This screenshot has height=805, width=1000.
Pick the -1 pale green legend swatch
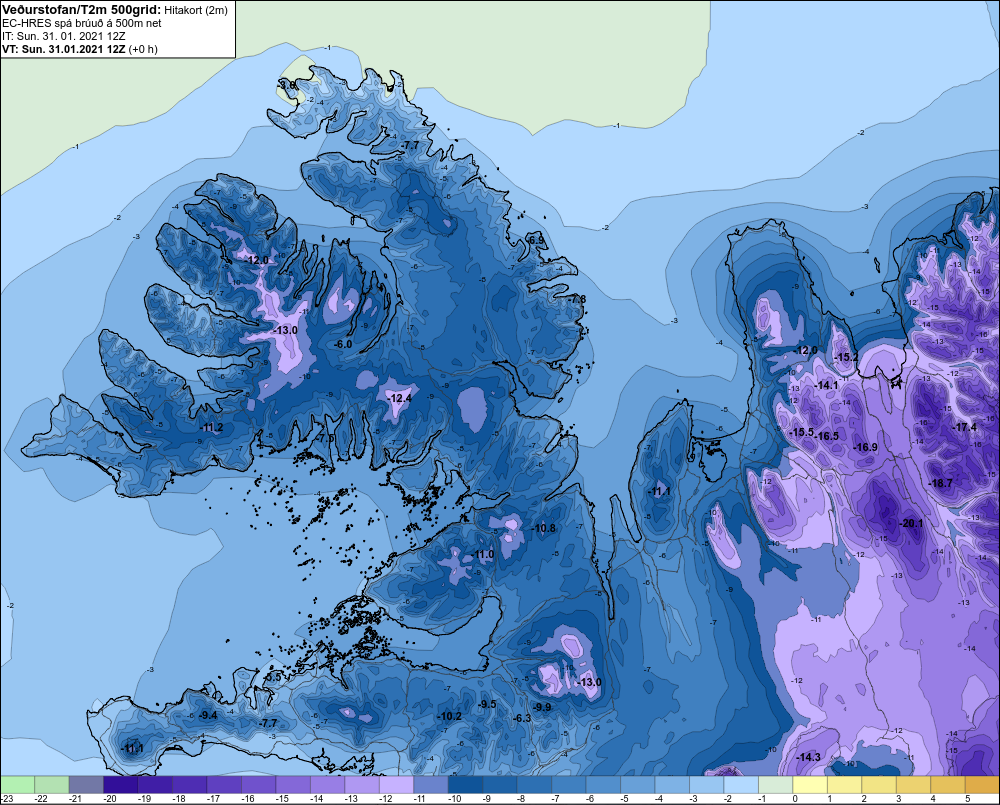(775, 785)
